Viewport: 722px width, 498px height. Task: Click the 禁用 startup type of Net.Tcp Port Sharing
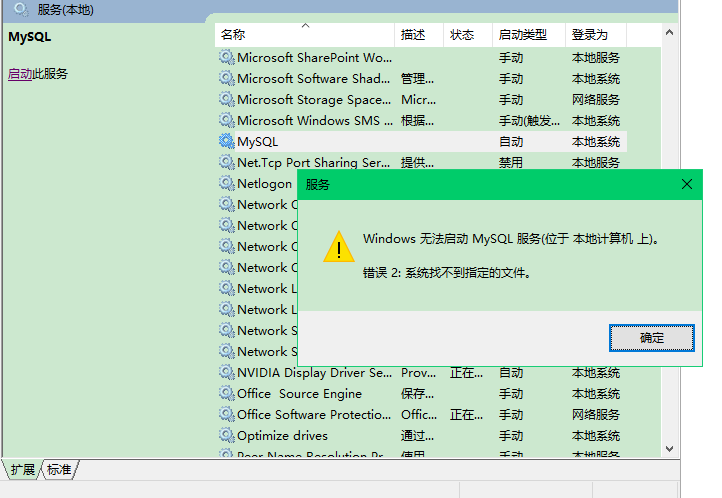pyautogui.click(x=511, y=162)
